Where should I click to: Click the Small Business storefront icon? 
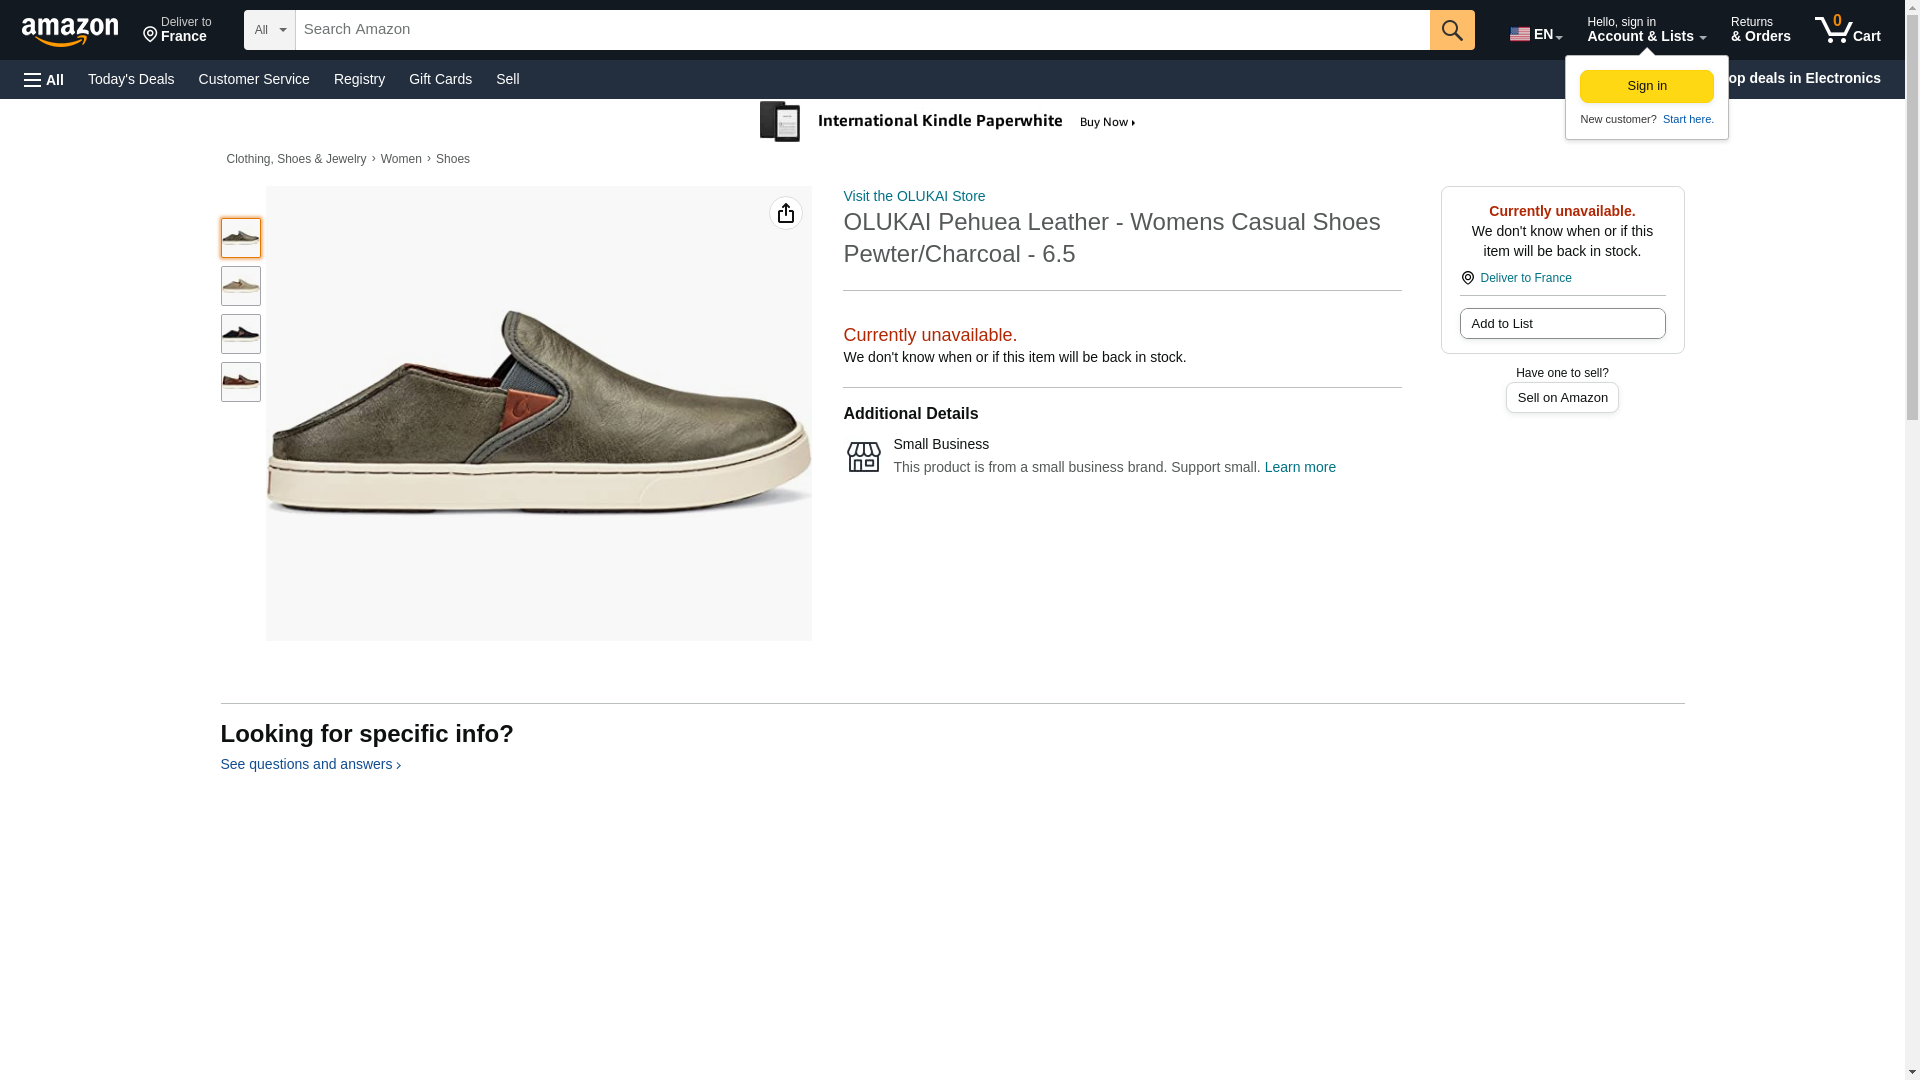(863, 457)
